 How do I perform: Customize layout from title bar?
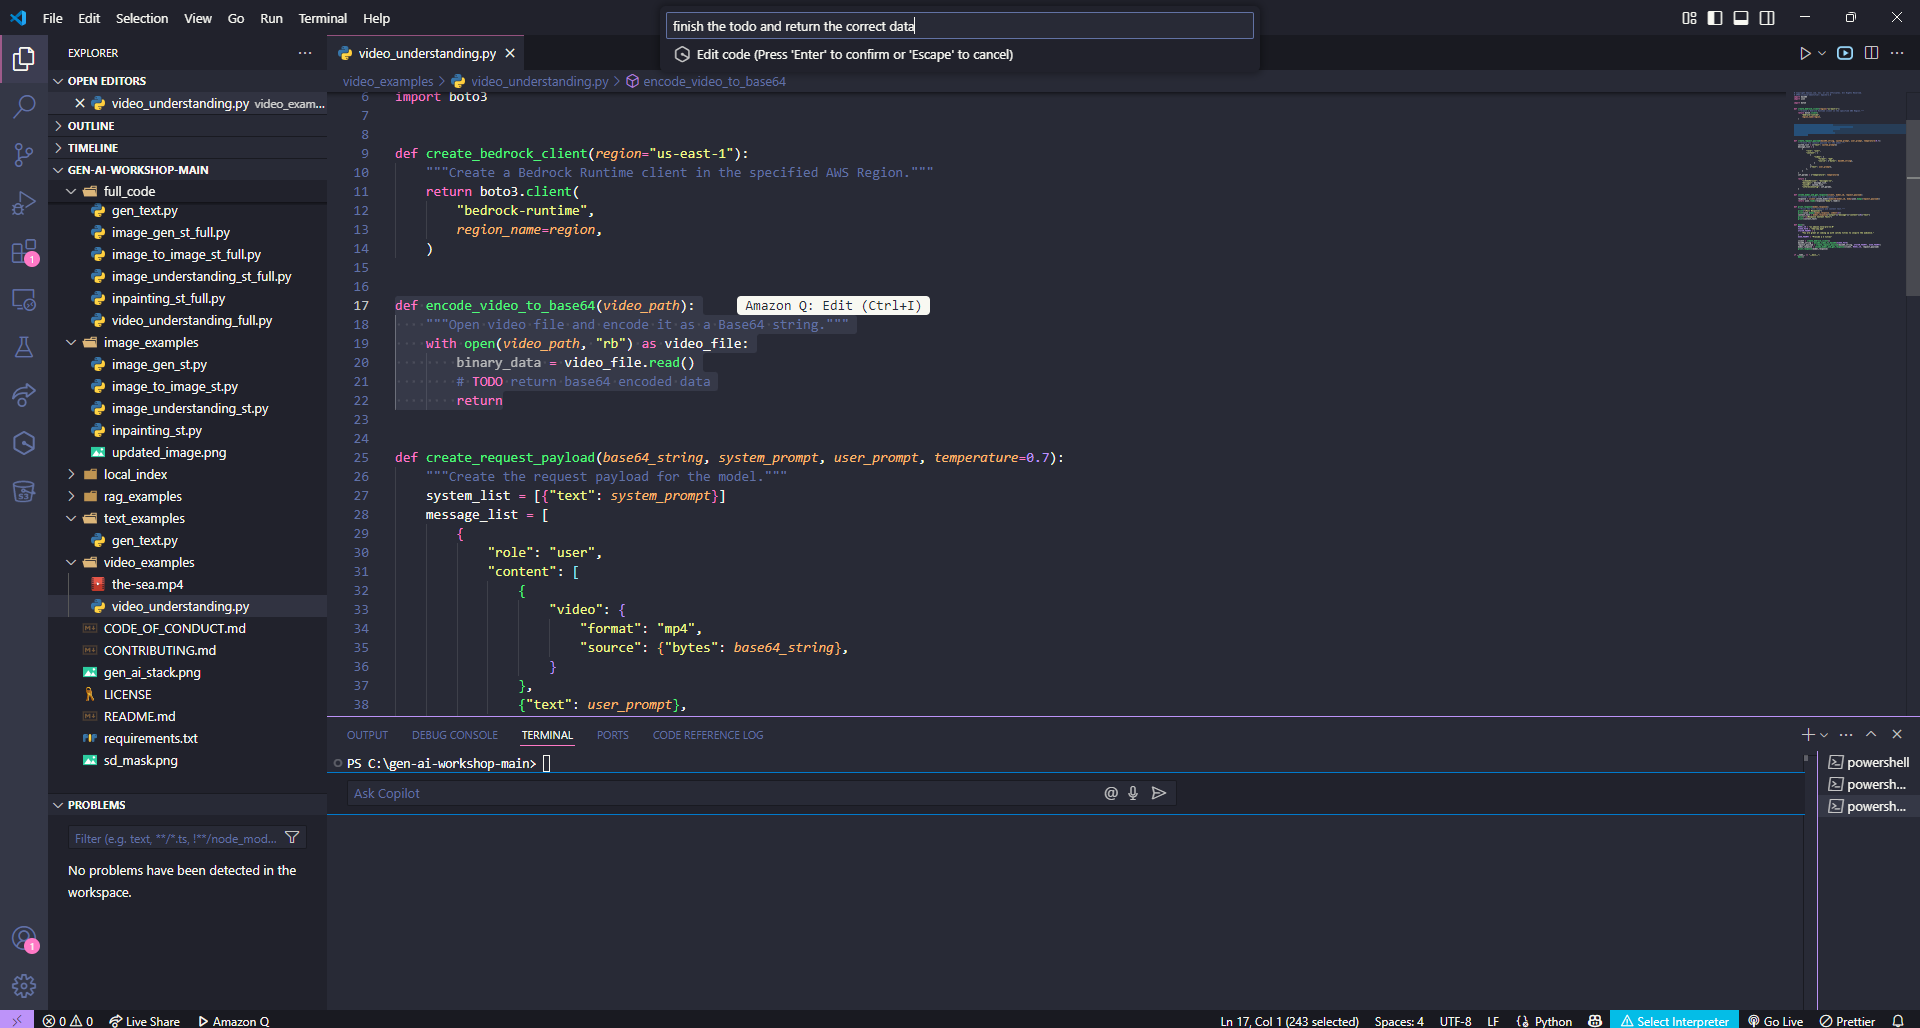click(x=1689, y=18)
